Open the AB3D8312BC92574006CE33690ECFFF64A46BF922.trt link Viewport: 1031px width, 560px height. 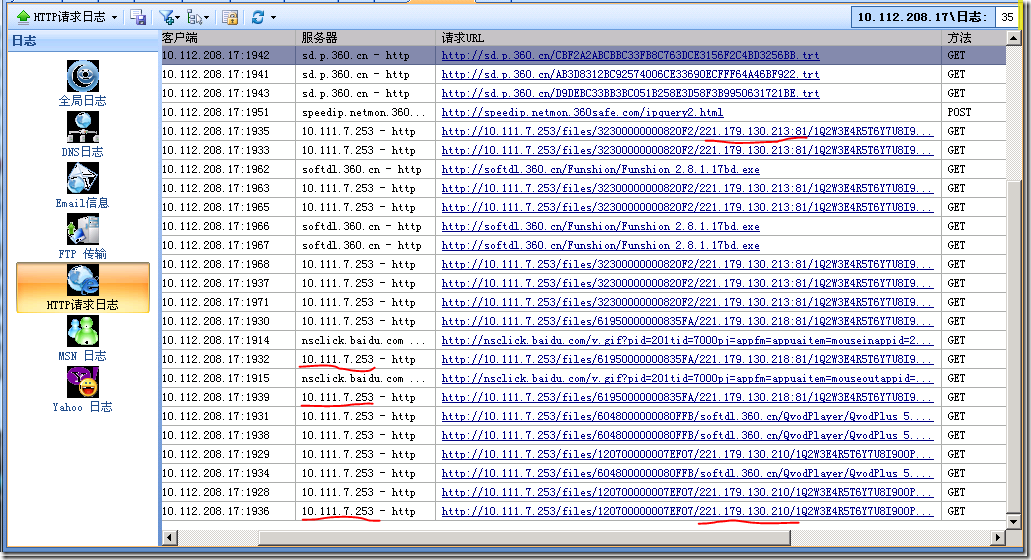[x=630, y=74]
